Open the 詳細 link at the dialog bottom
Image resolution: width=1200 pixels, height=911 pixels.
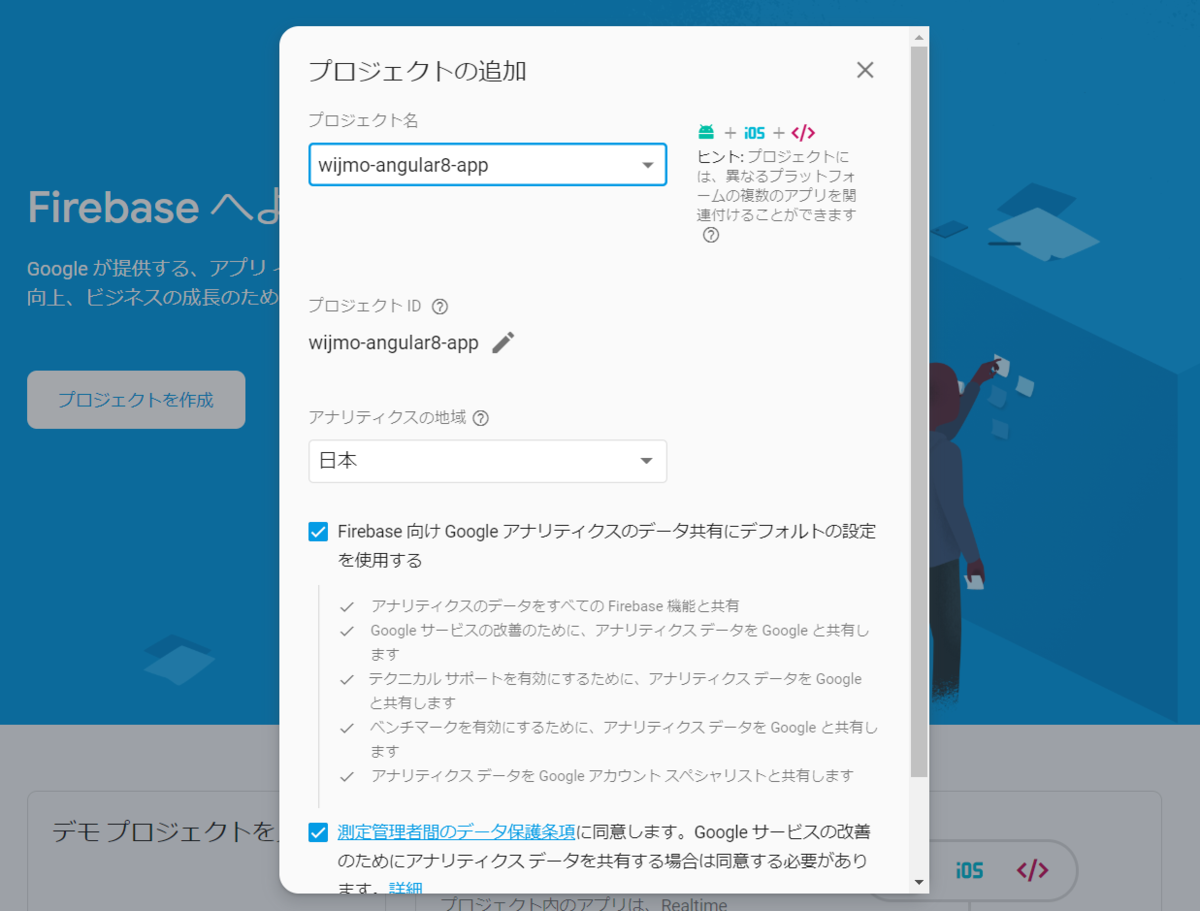click(406, 888)
